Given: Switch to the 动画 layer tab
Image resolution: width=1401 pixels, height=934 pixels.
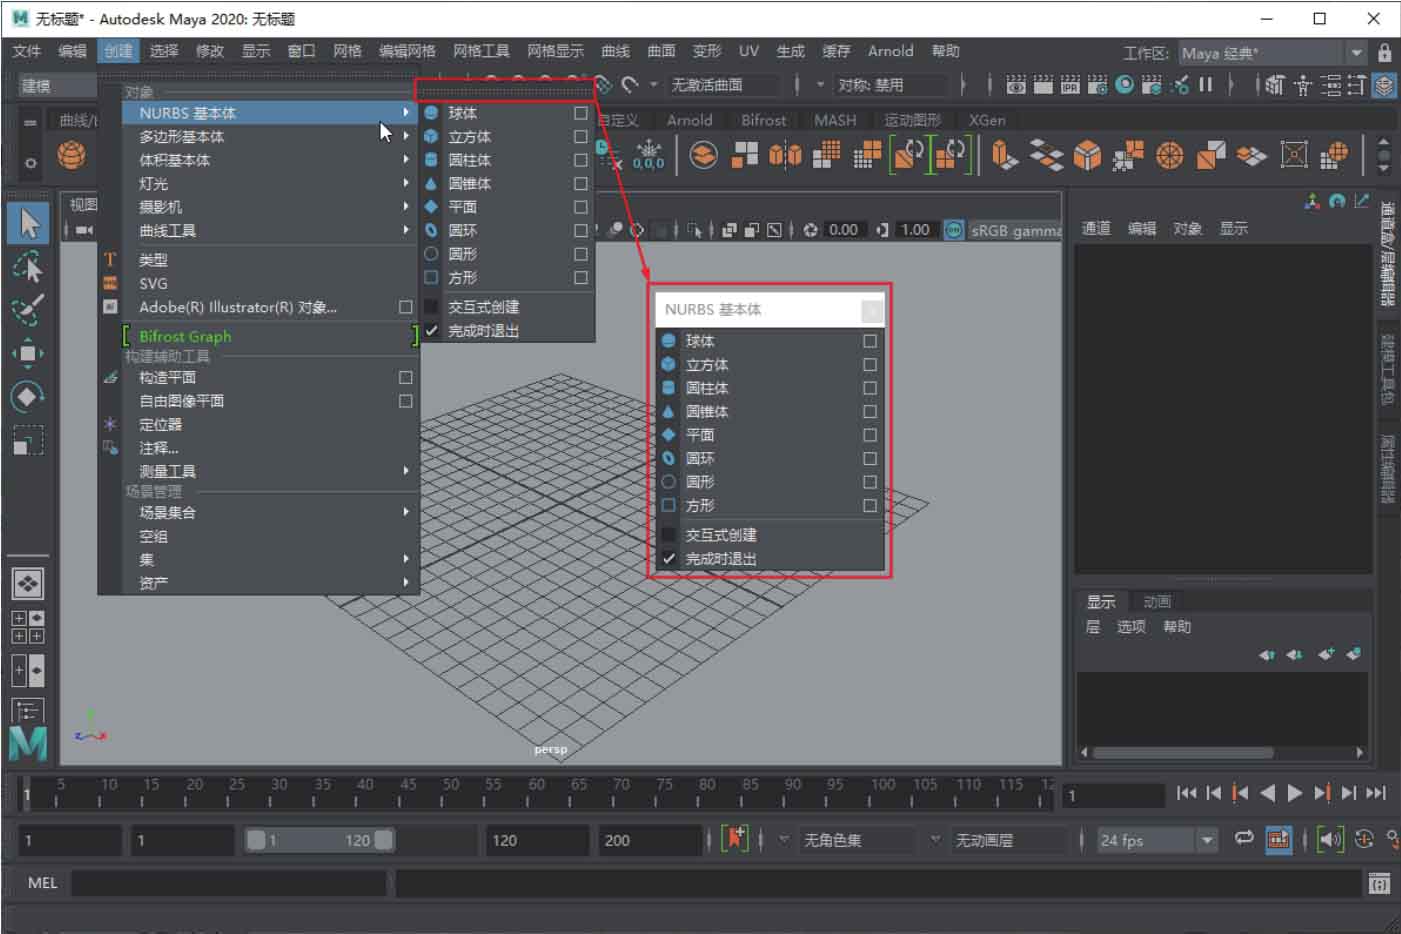Looking at the screenshot, I should tap(1157, 602).
